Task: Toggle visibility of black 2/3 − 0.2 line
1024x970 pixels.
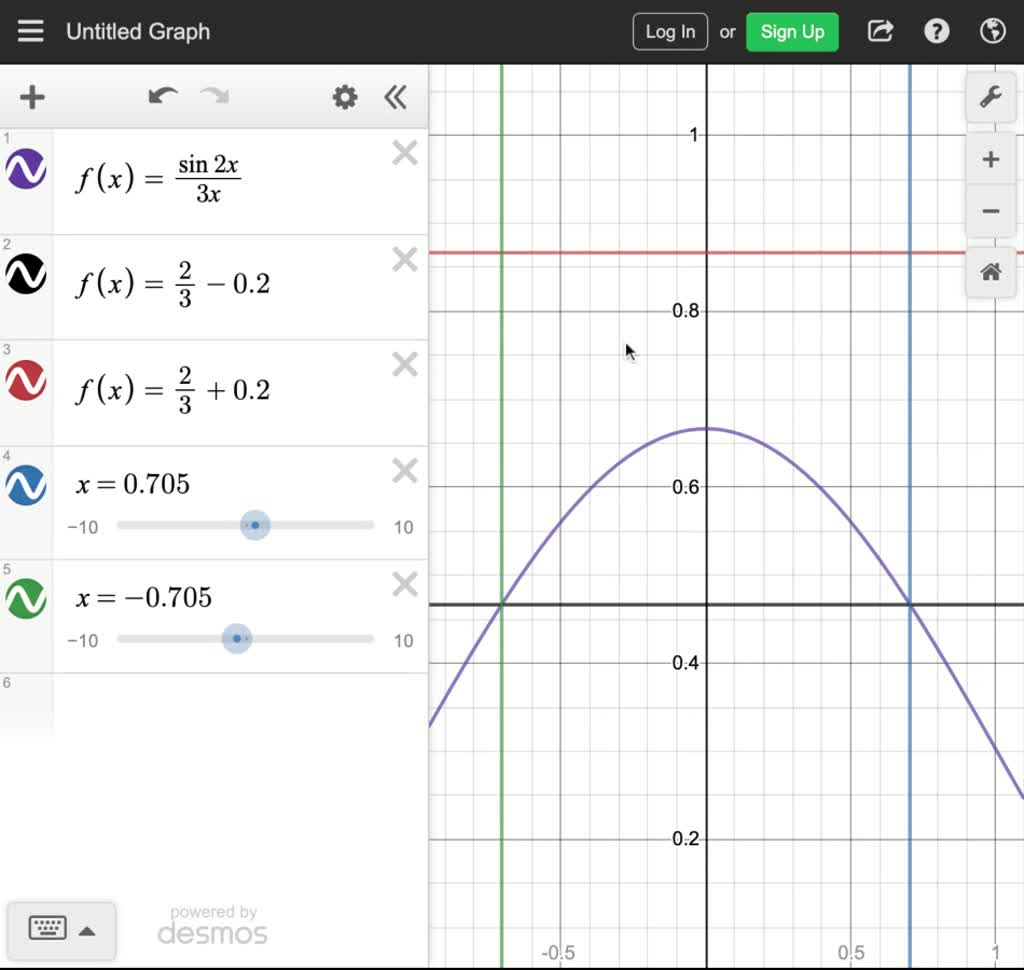Action: [26, 273]
